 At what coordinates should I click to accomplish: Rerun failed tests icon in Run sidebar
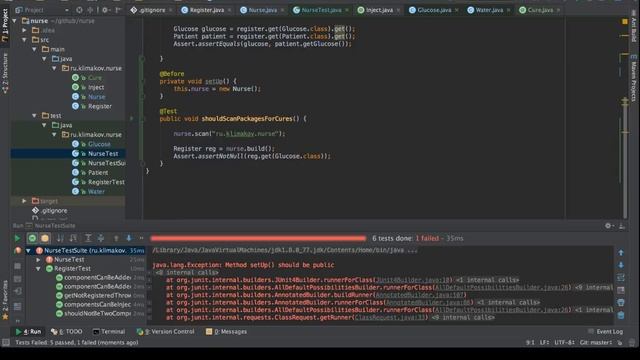tap(17, 251)
